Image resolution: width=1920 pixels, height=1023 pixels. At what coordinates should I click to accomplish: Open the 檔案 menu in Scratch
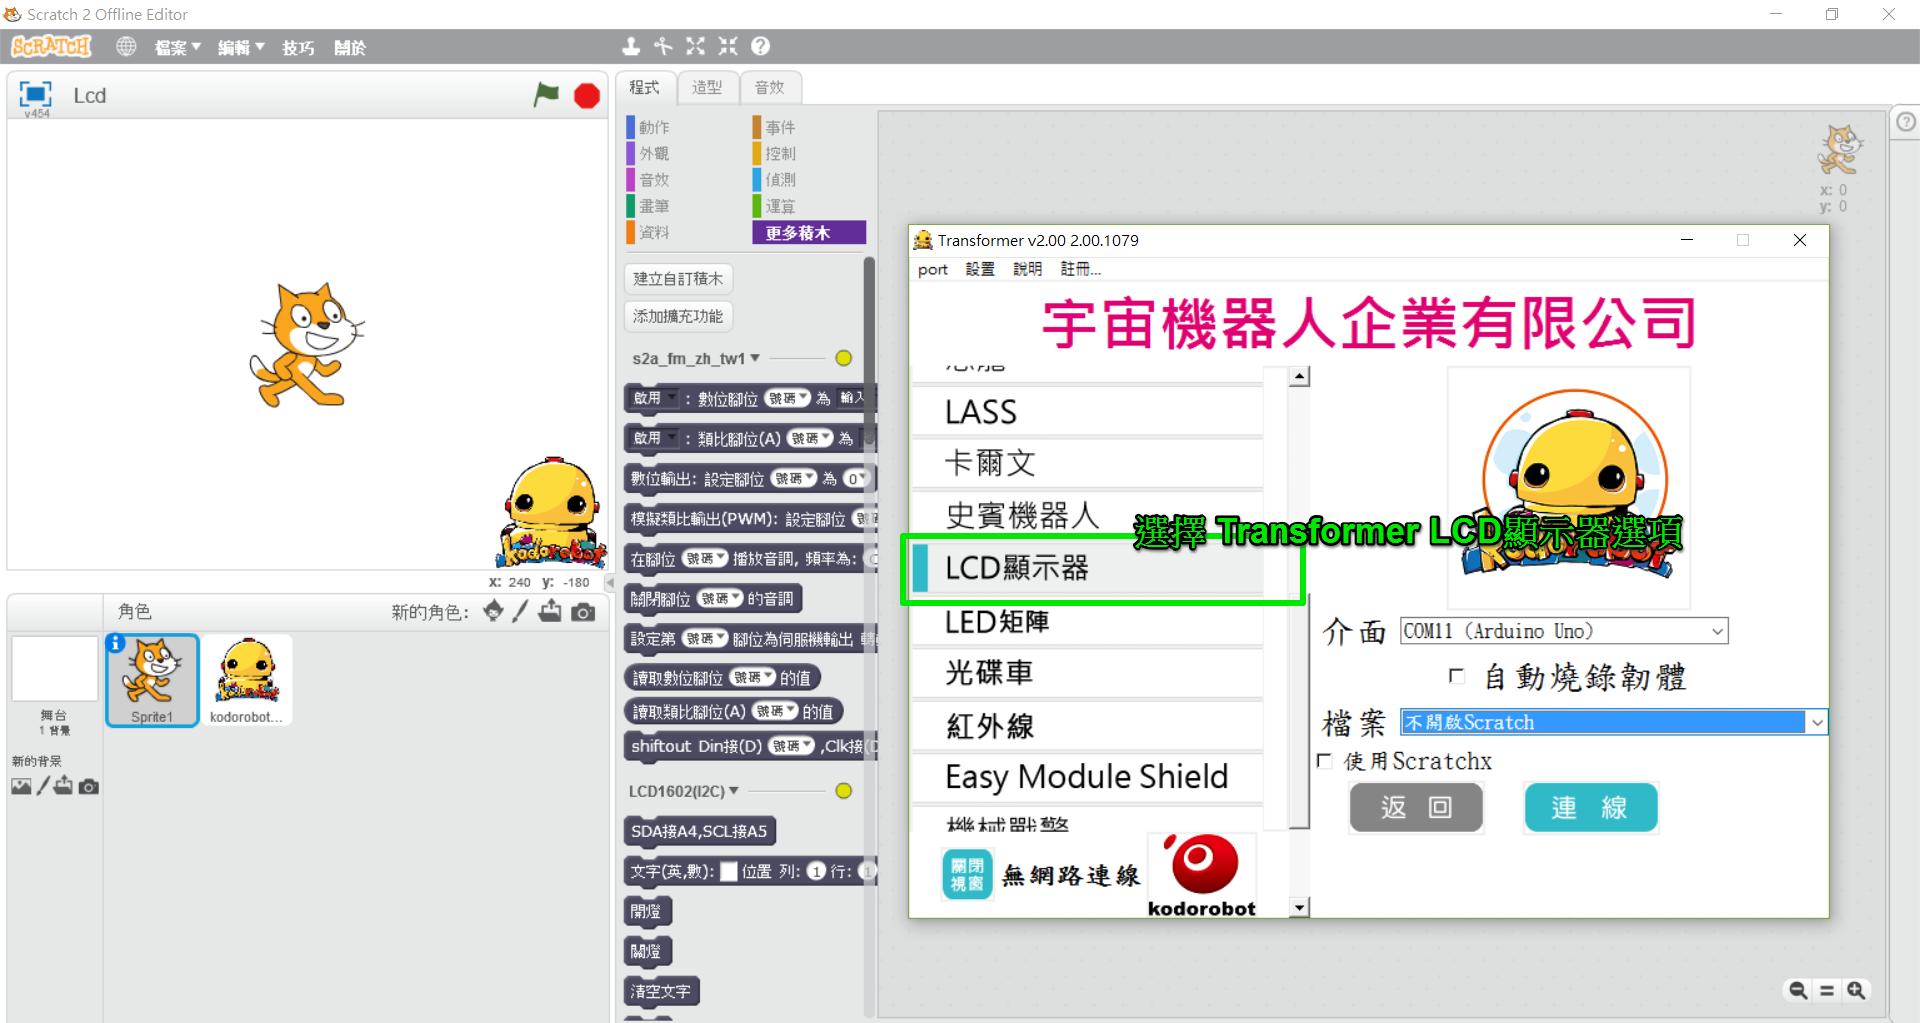[178, 47]
